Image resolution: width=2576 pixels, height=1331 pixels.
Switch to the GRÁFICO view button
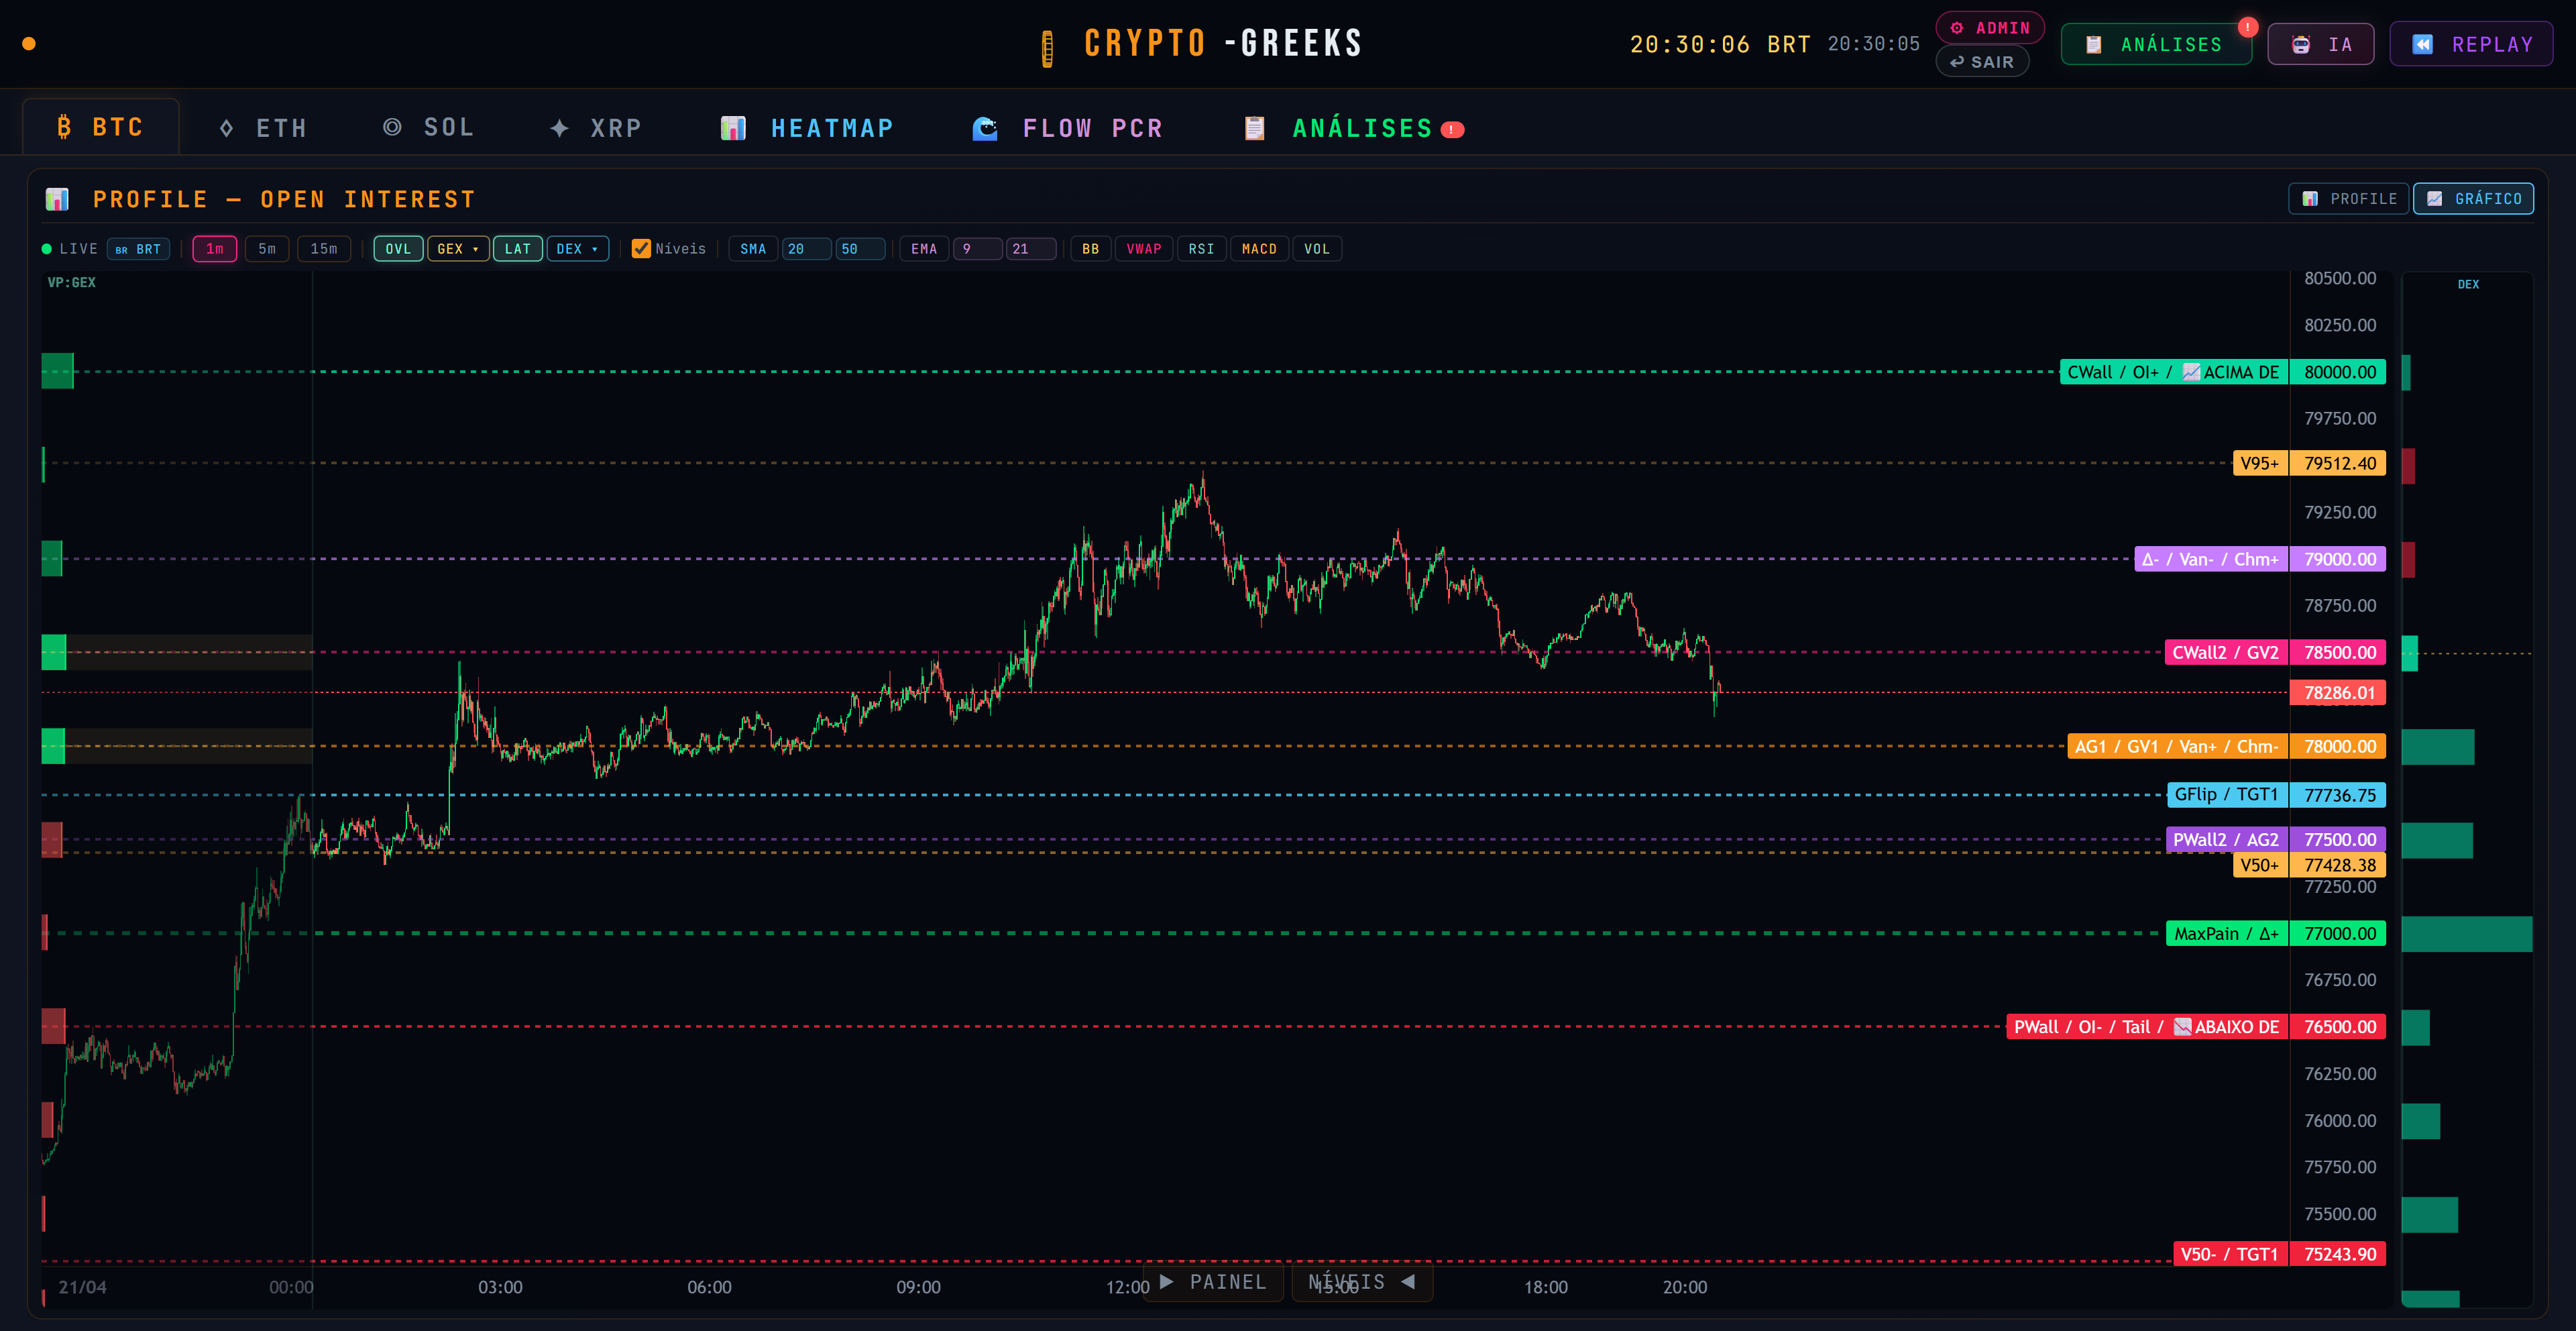tap(2473, 198)
